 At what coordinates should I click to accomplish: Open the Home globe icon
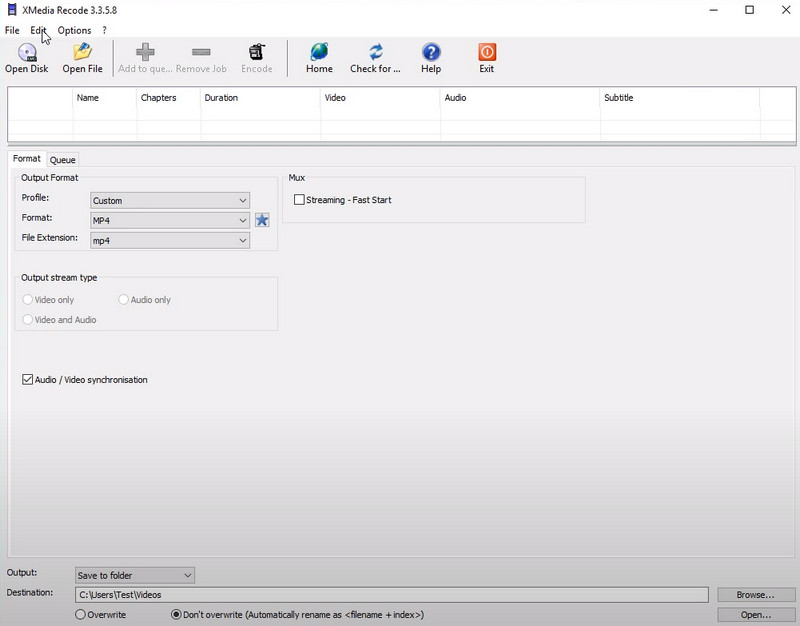319,52
